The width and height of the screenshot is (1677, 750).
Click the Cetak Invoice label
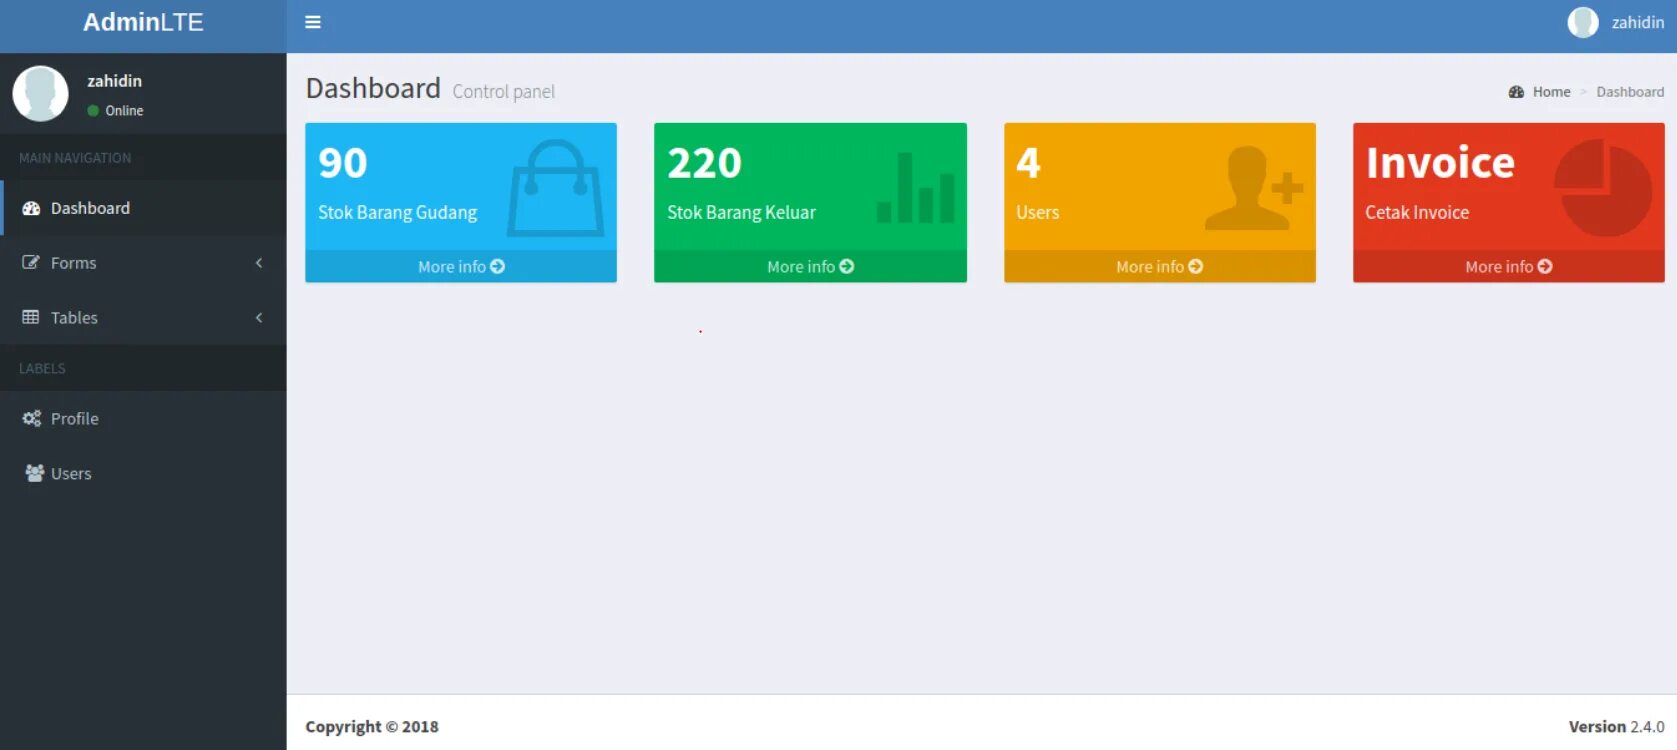pos(1417,212)
